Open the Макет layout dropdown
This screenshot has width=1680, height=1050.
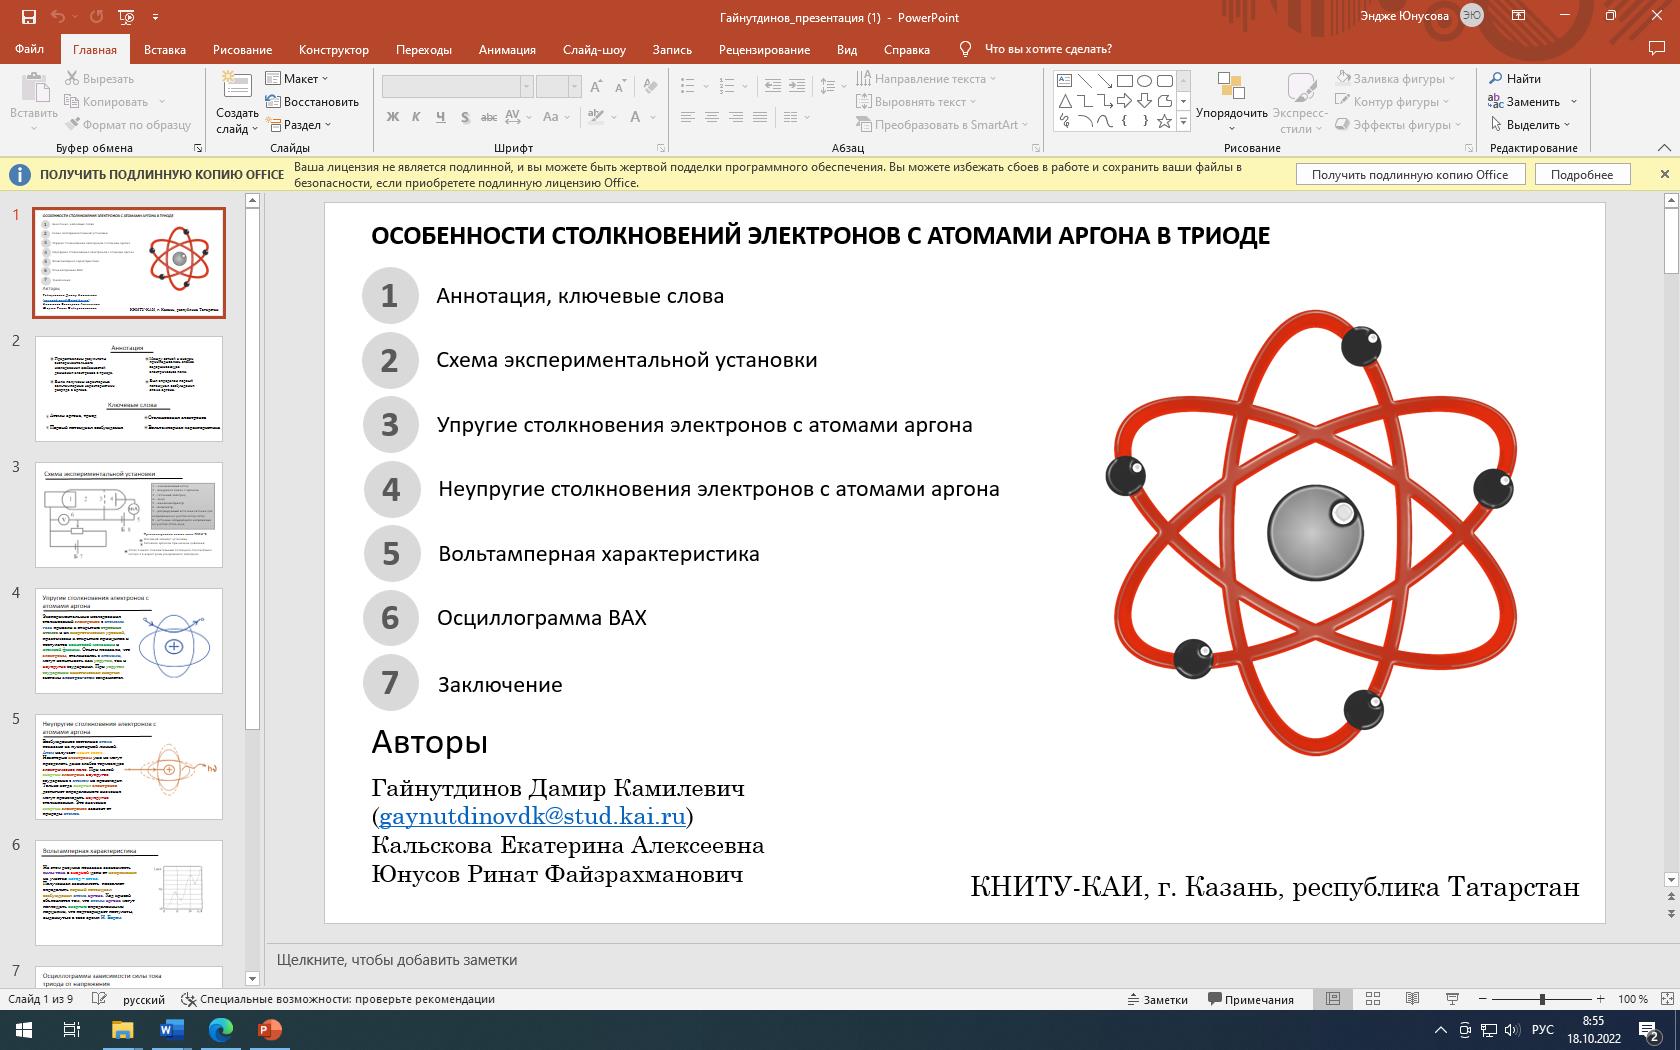coord(298,78)
